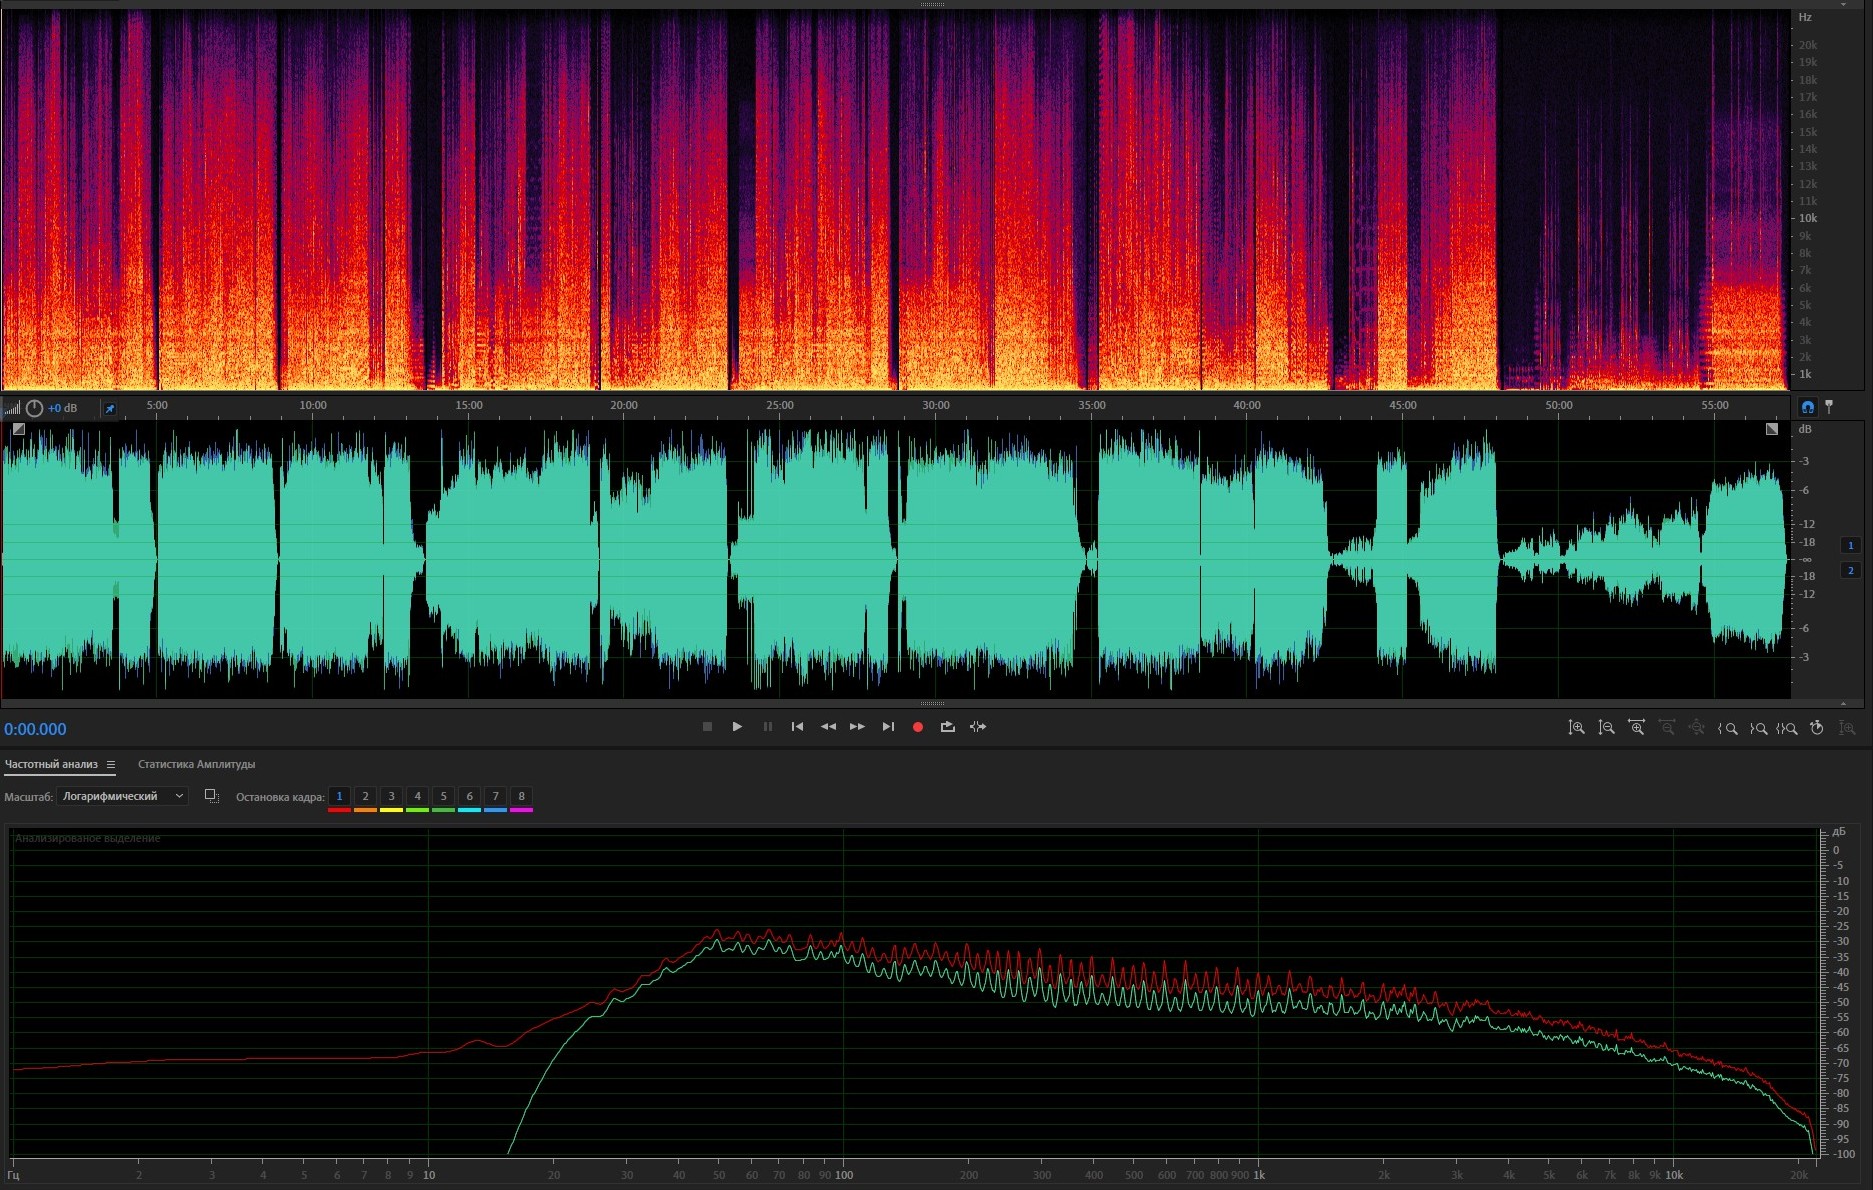Switch to Статистика Амплитуды tab
This screenshot has height=1190, width=1873.
pos(196,765)
